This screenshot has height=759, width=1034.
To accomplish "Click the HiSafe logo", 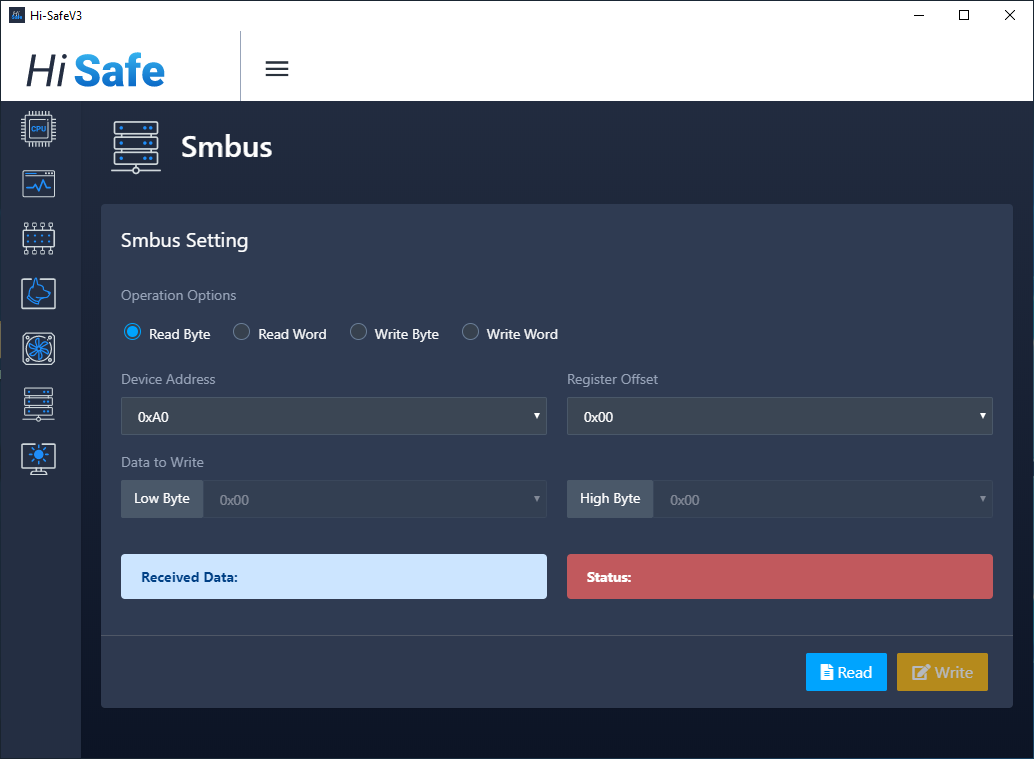I will click(x=96, y=70).
